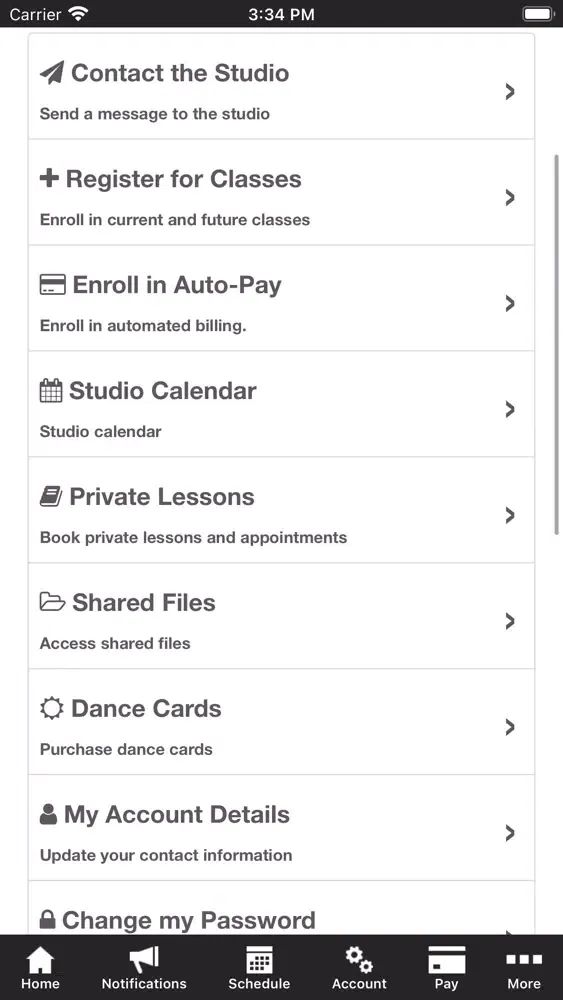Screen dimensions: 563x1000
Task: Tap the book icon for Private Lessons
Action: (51, 496)
